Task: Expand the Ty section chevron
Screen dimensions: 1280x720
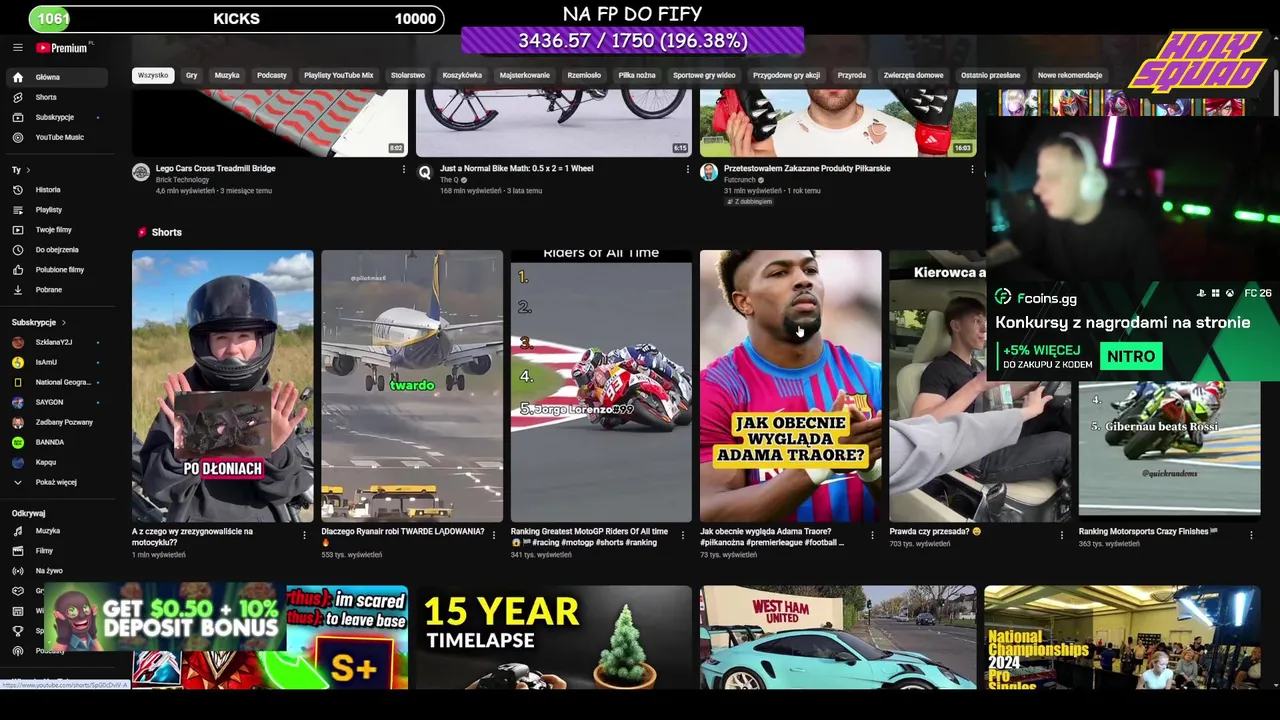Action: 28,170
